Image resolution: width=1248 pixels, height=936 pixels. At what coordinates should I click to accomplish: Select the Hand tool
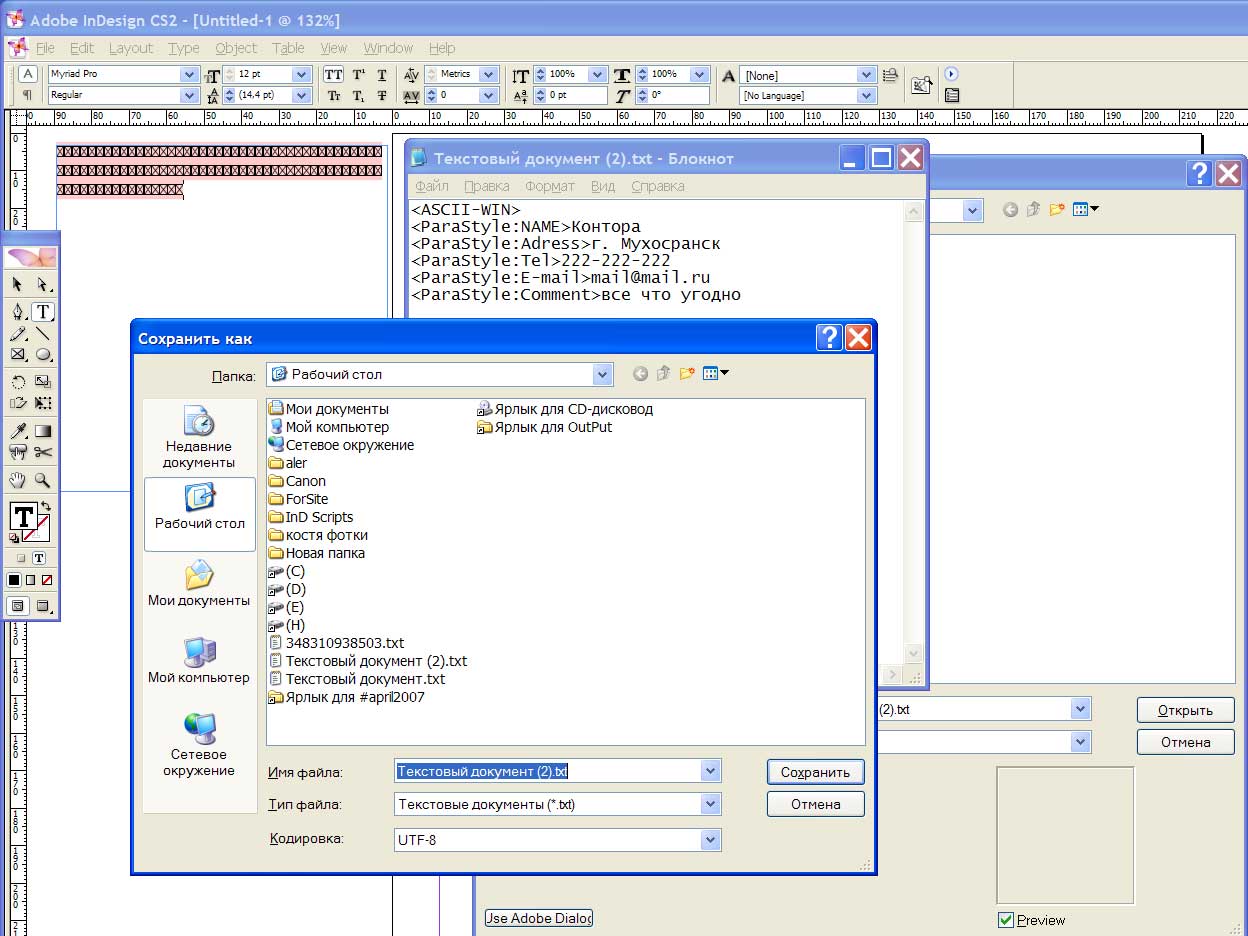coord(18,480)
